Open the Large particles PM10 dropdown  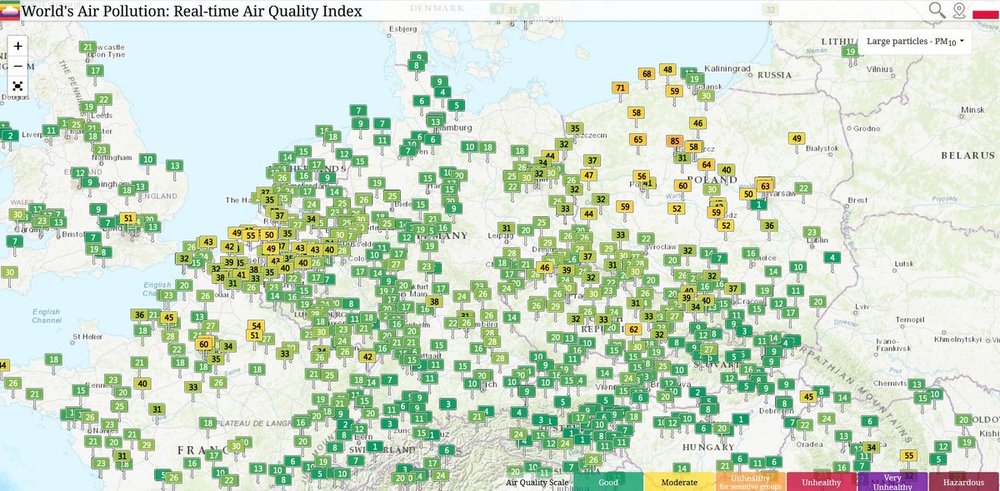tap(917, 42)
